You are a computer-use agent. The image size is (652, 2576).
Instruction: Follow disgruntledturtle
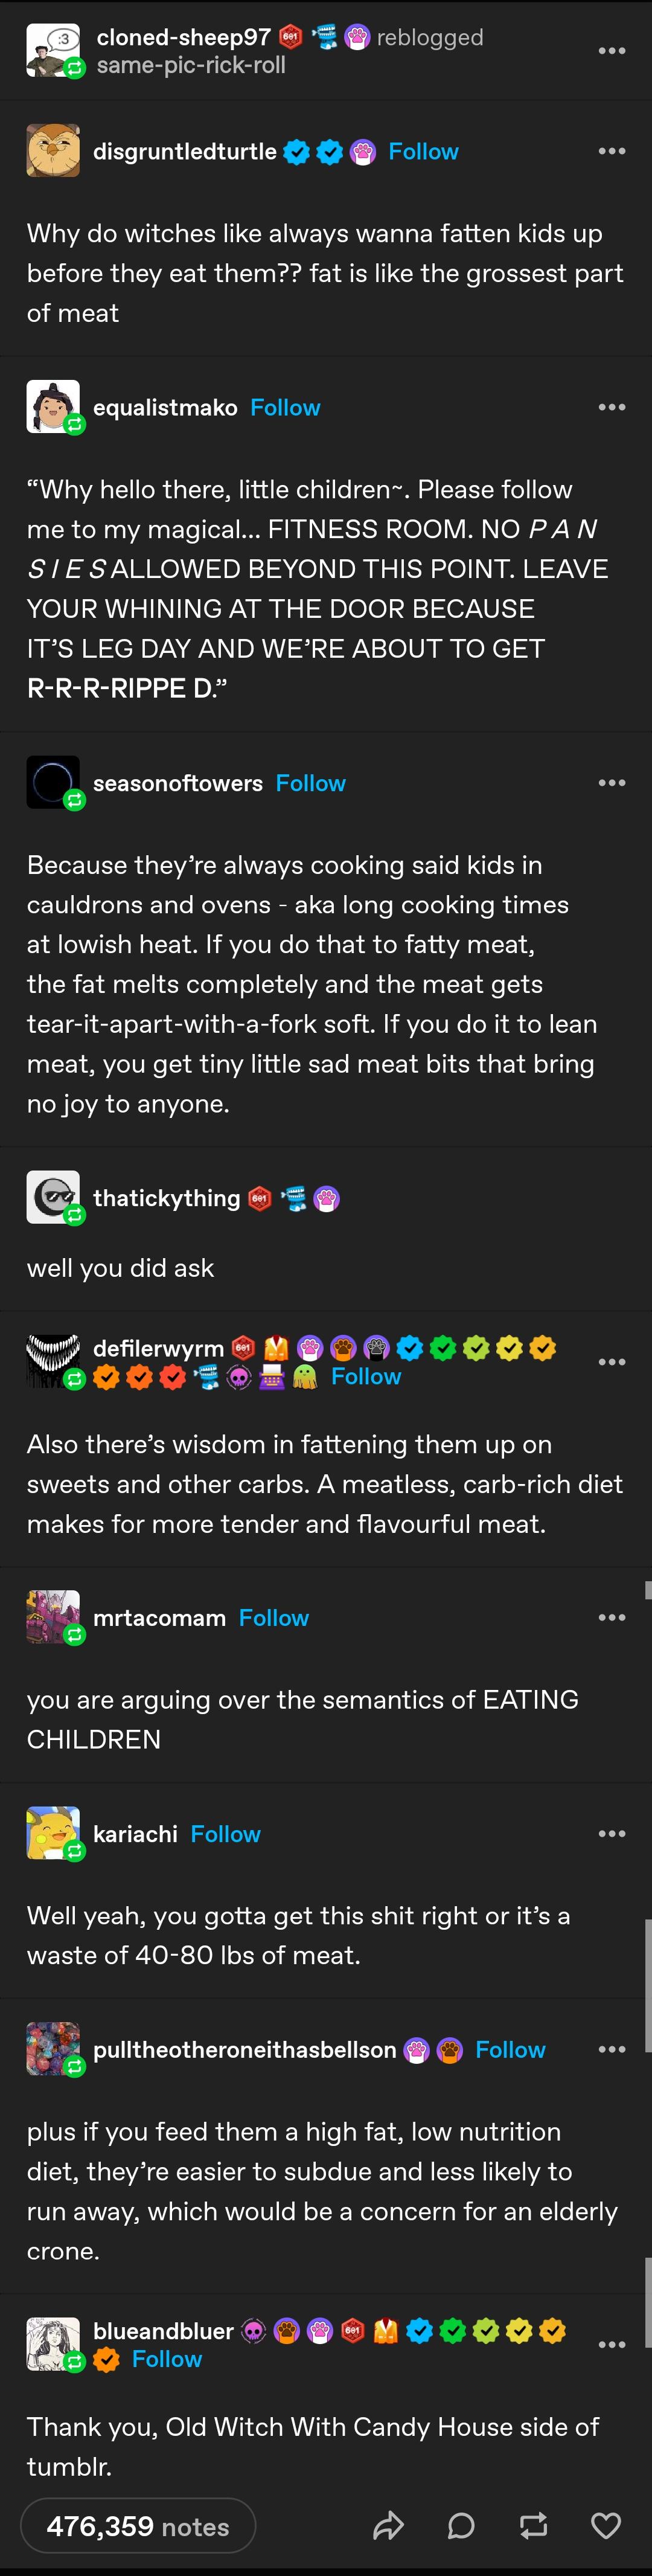click(x=423, y=151)
